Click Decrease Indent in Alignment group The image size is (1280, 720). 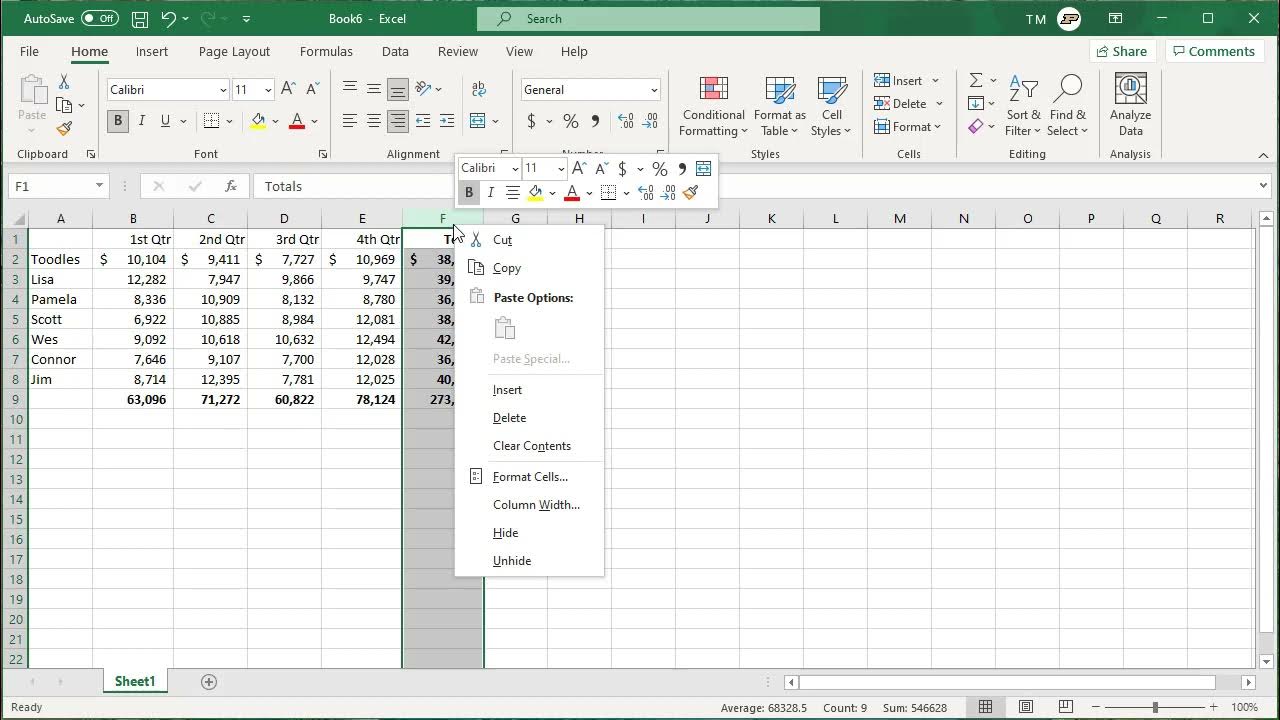(423, 121)
